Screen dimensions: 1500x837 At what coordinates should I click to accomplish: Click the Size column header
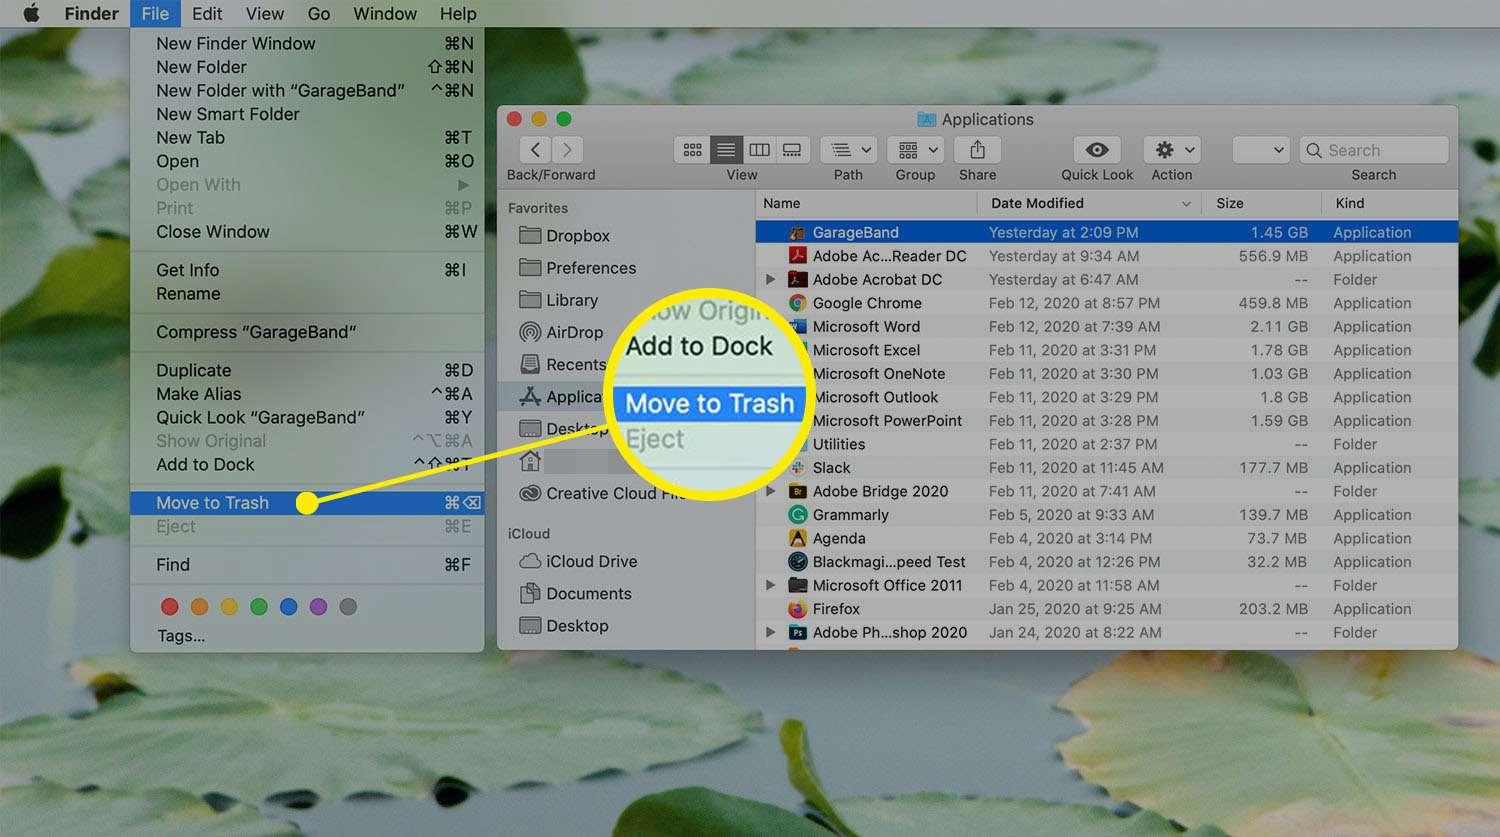tap(1230, 203)
